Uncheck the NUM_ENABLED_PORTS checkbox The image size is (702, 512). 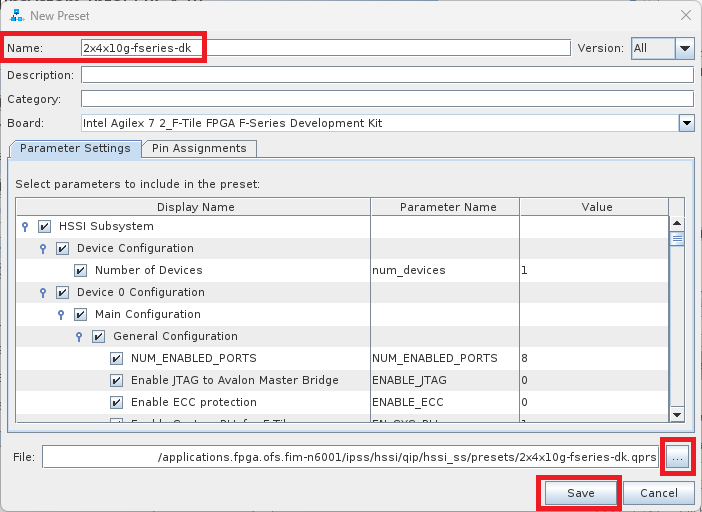[x=116, y=358]
